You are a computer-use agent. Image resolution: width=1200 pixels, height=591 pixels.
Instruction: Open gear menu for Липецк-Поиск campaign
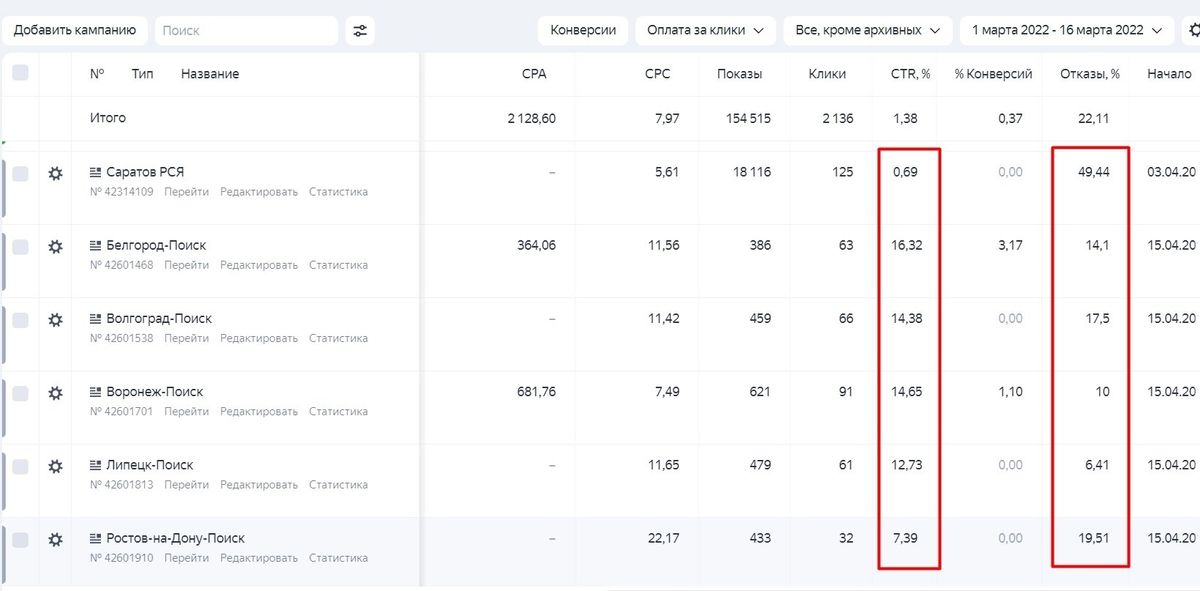pos(55,466)
